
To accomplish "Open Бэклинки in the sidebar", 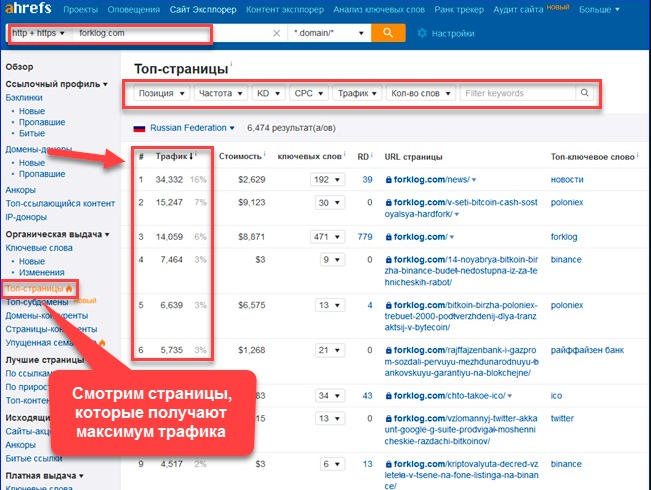I will pos(24,98).
